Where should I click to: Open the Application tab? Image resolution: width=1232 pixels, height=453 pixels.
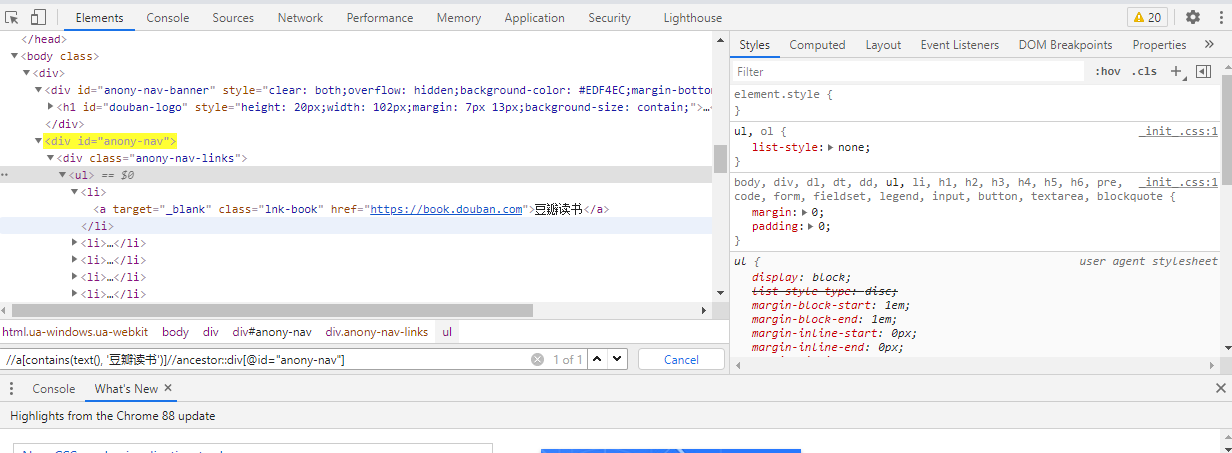click(535, 18)
